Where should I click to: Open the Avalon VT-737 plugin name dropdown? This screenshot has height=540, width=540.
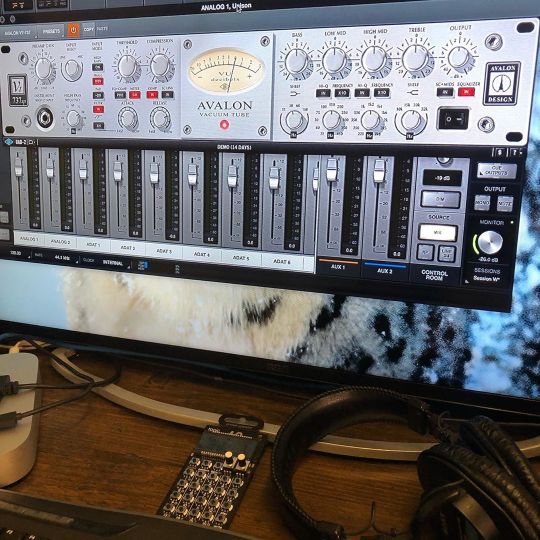point(17,33)
